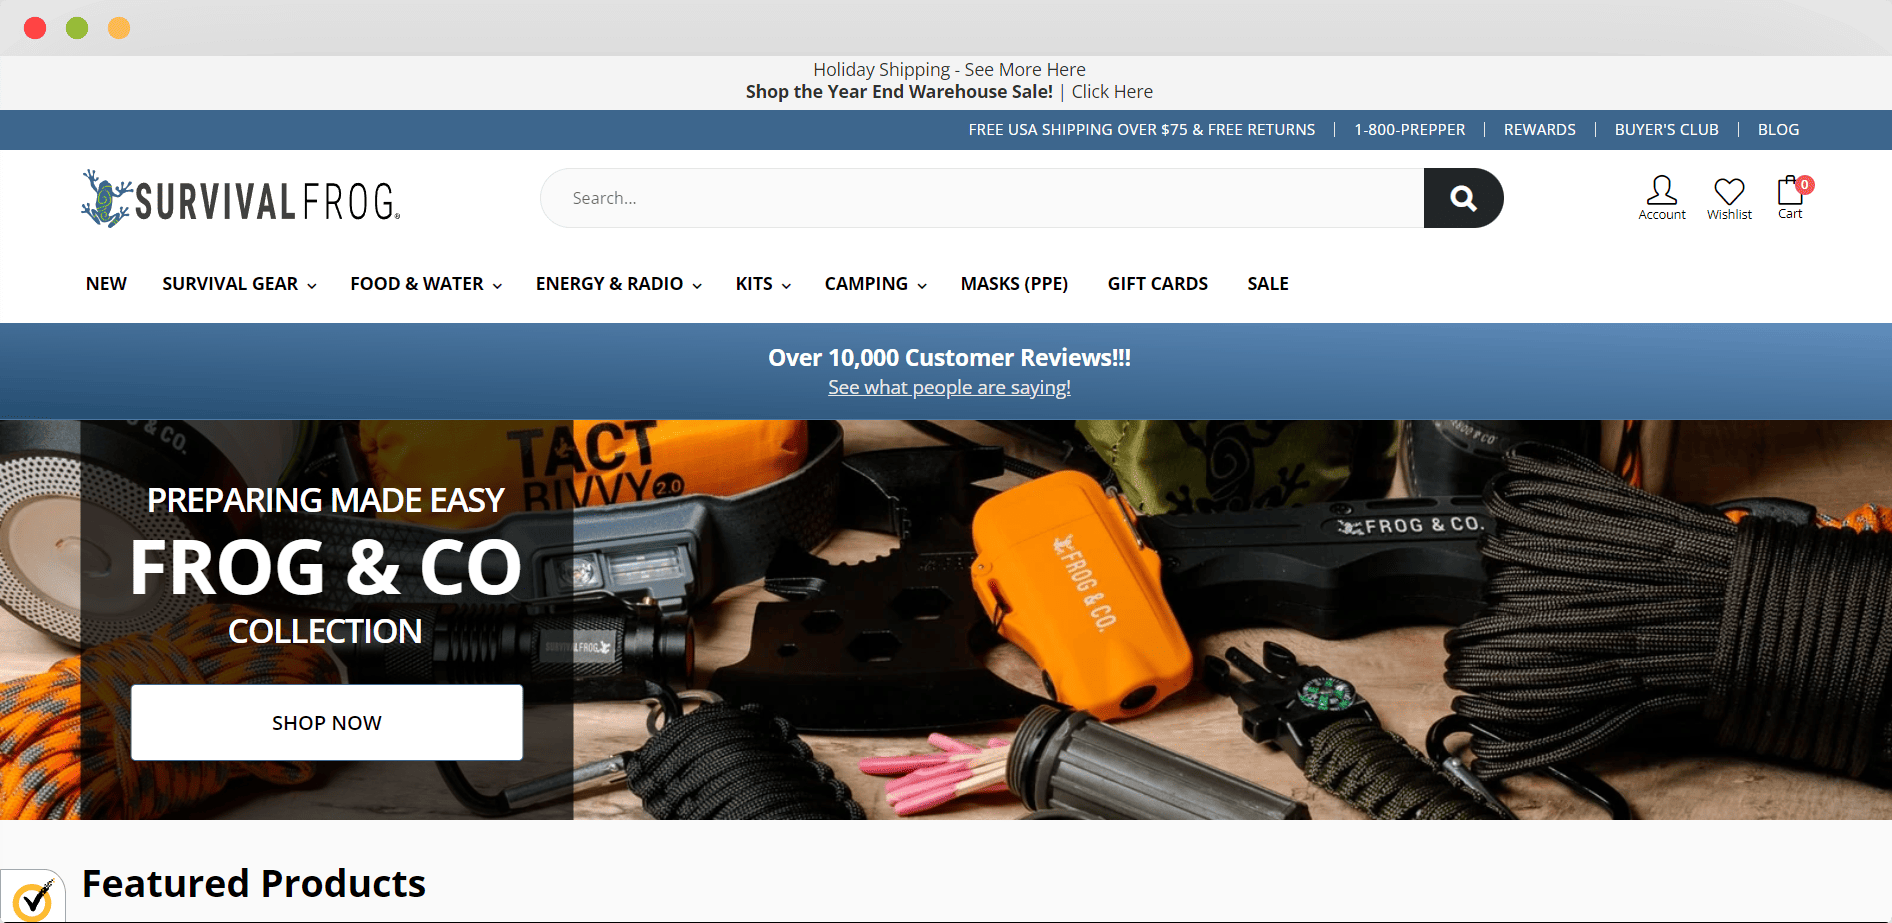Open the NEW menu item
The image size is (1892, 923).
[x=106, y=284]
